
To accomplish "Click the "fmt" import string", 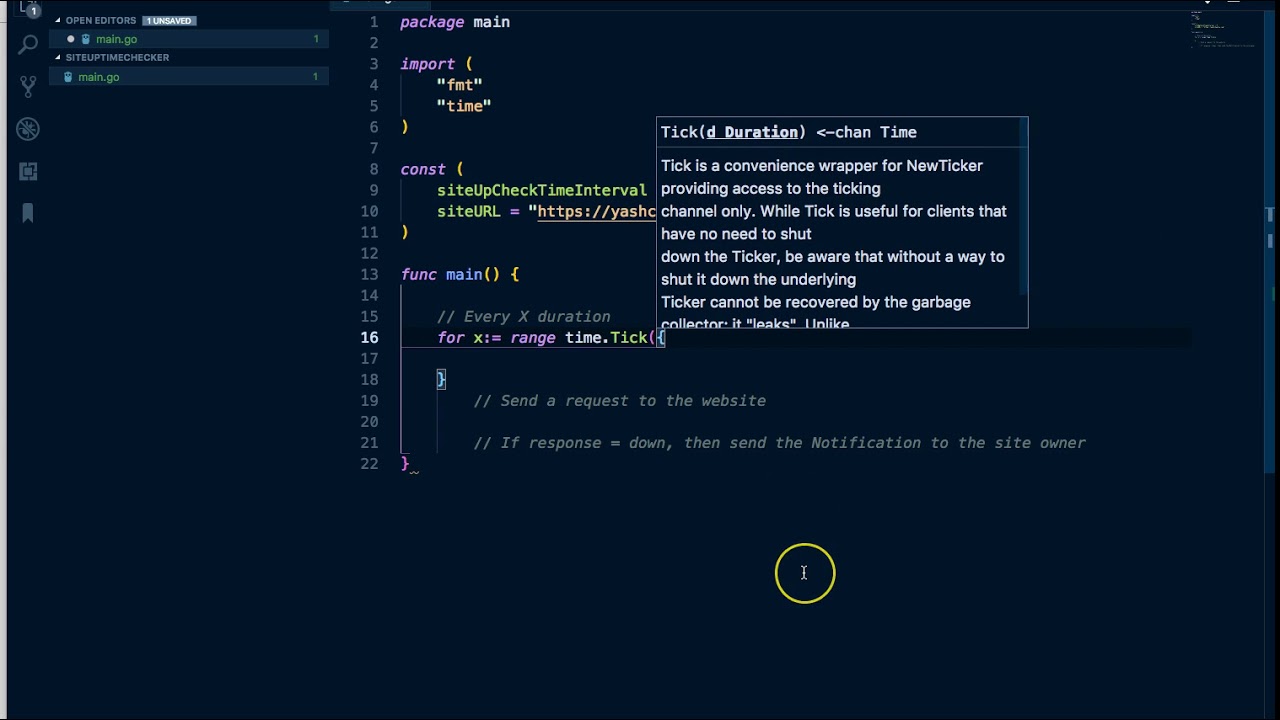I will click(x=459, y=85).
